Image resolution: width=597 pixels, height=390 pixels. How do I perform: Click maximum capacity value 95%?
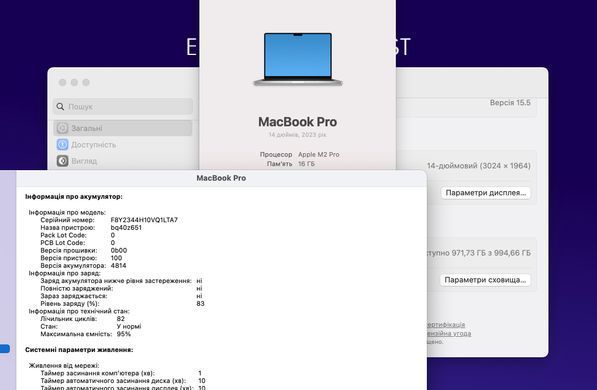point(123,334)
